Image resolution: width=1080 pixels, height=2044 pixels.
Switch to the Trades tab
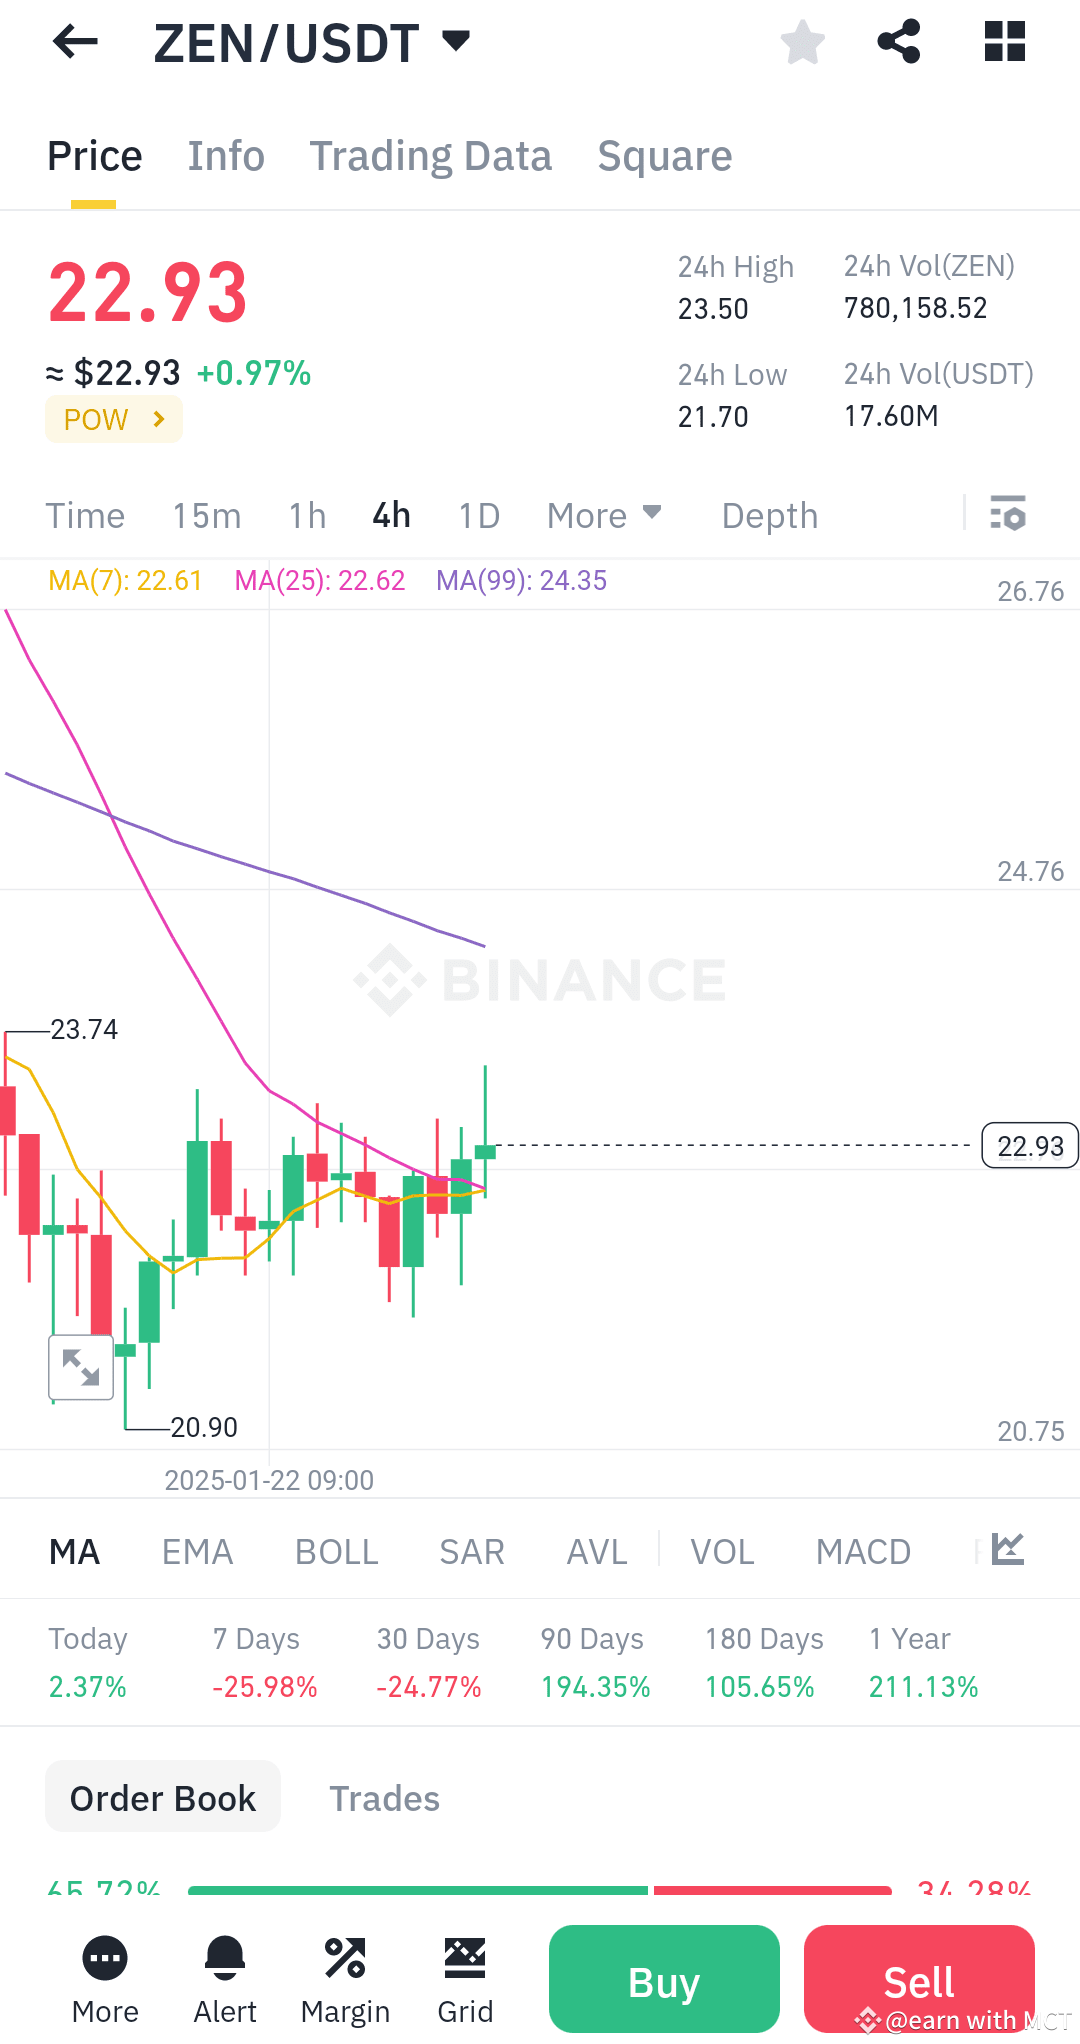click(x=384, y=1797)
